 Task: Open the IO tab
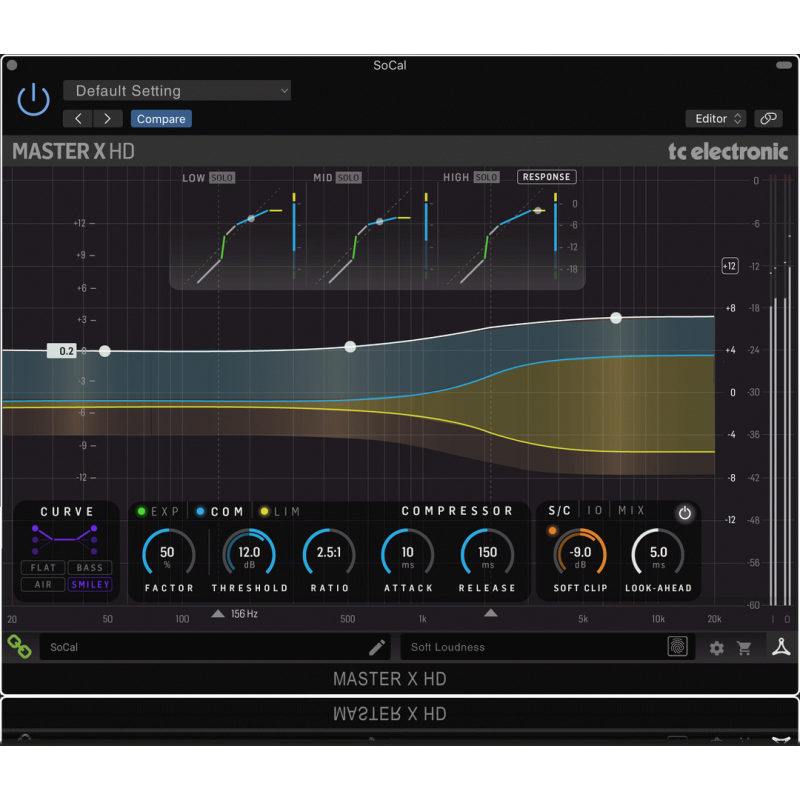[x=594, y=511]
